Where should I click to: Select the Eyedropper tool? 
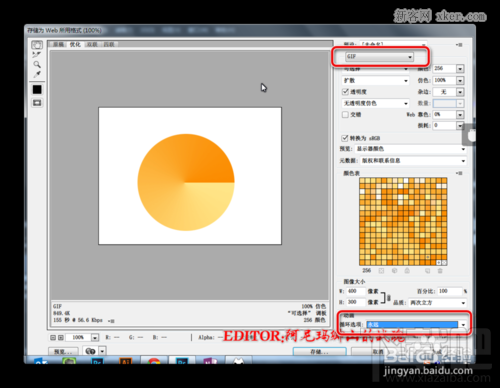(x=37, y=74)
